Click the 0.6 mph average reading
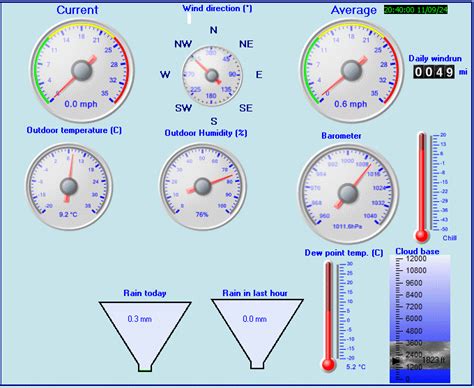The height and width of the screenshot is (388, 474). pyautogui.click(x=351, y=104)
